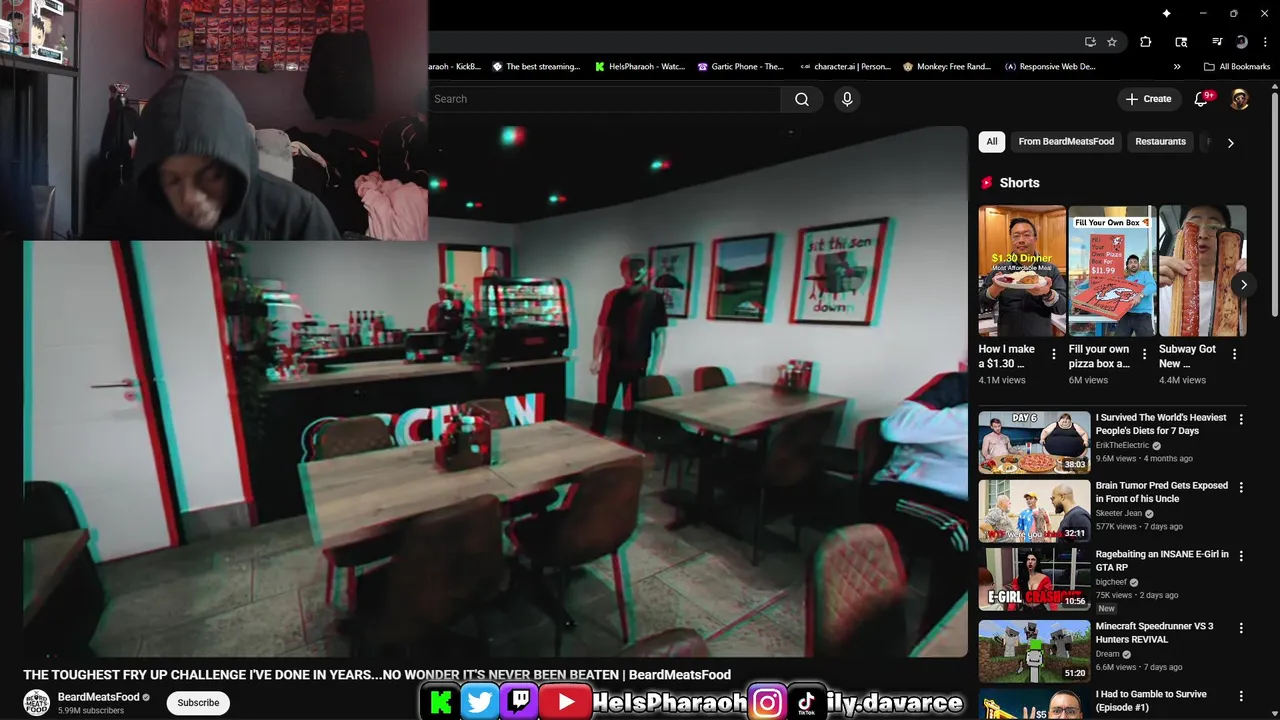Open options for 'Fill your own pizza box' short

(1144, 354)
